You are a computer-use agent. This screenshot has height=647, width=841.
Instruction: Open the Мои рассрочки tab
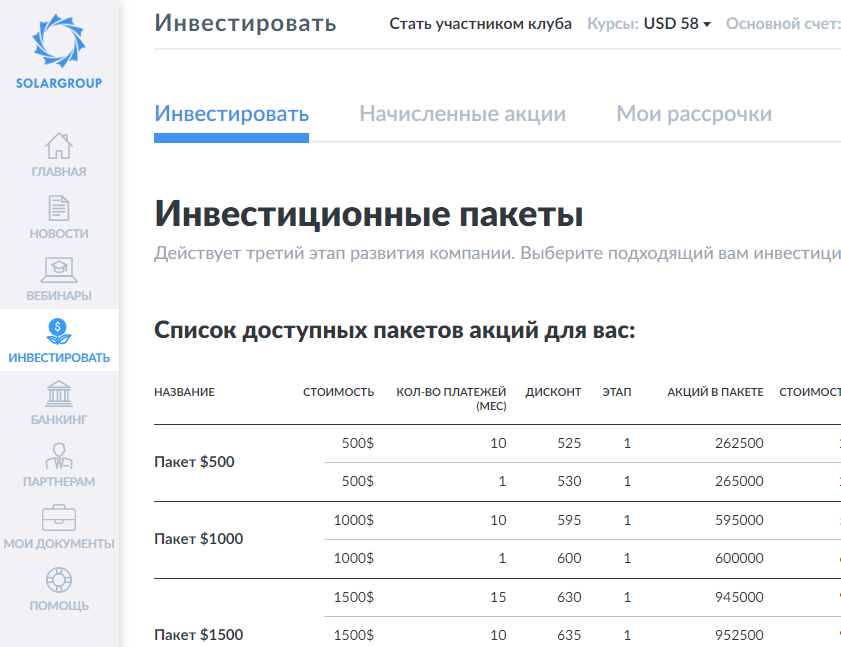coord(693,114)
